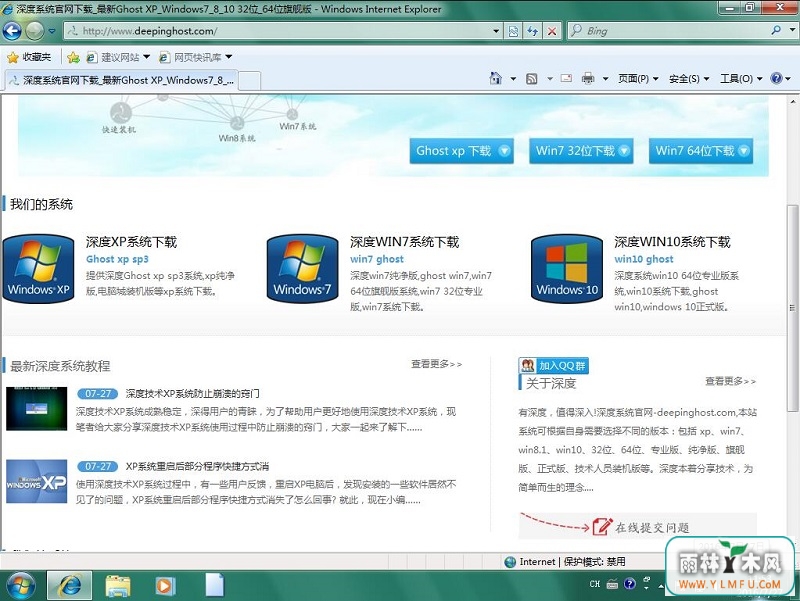Click the browser Forward arrow button
The width and height of the screenshot is (800, 601).
(34, 31)
